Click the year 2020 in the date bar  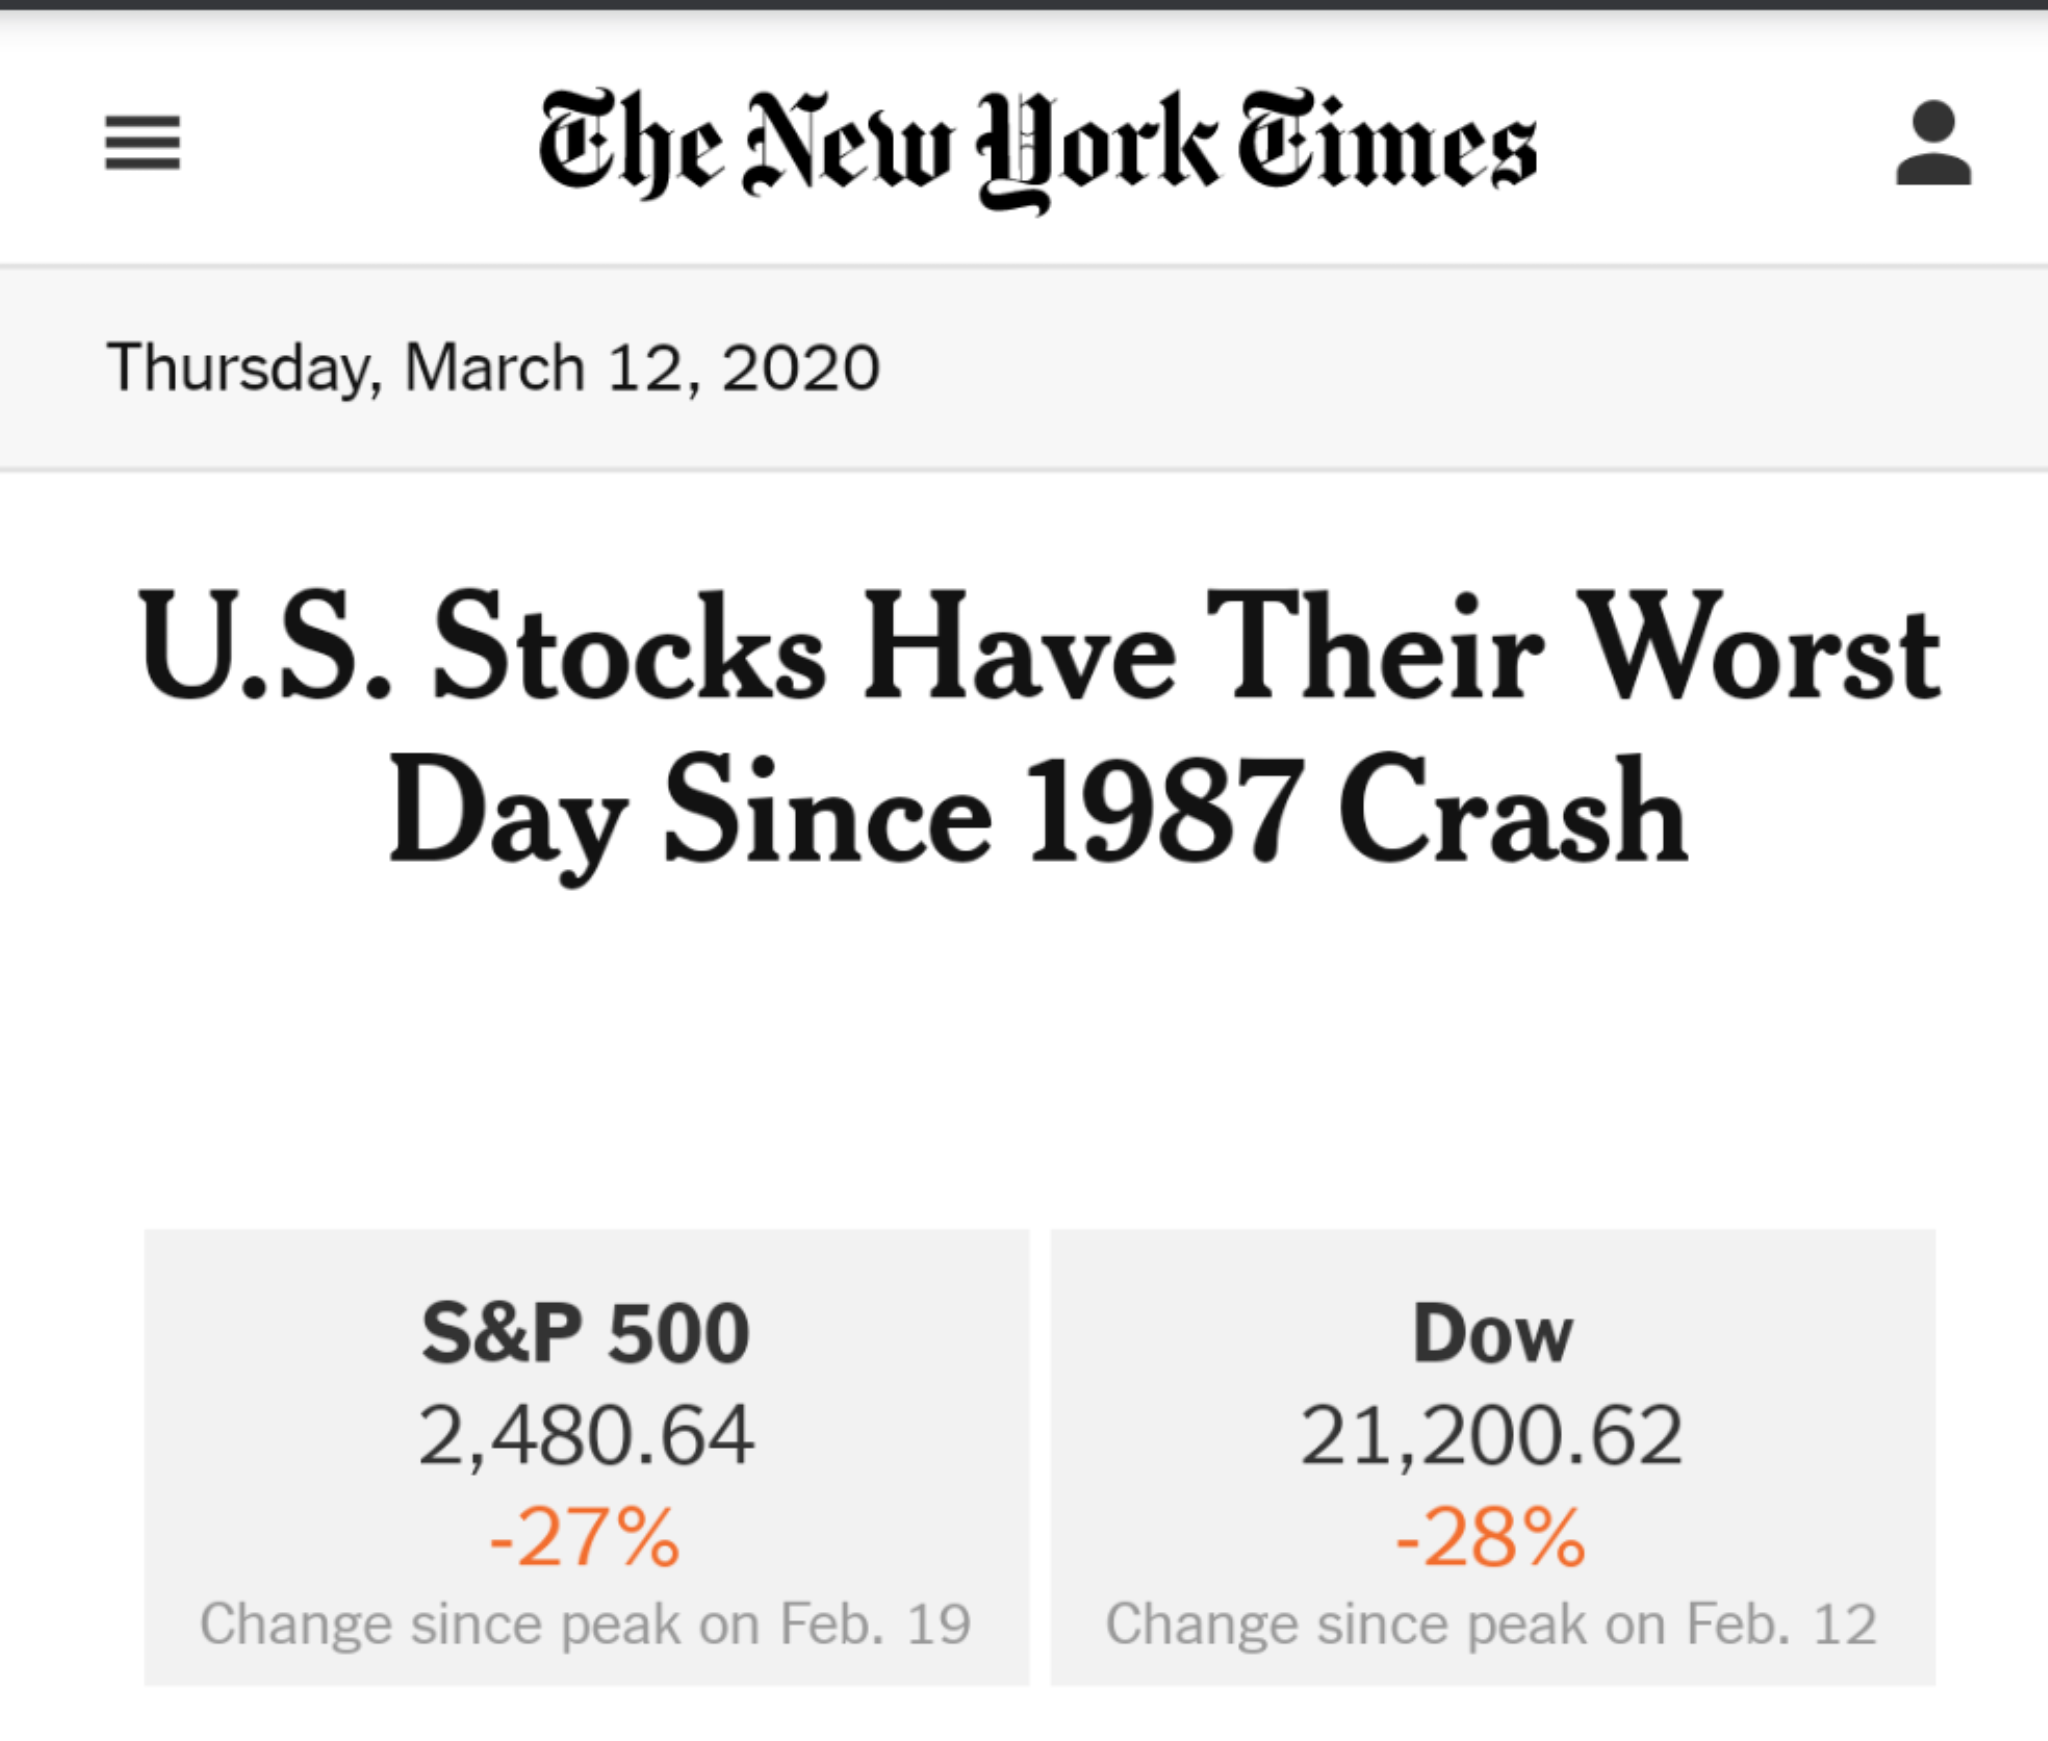tap(801, 368)
